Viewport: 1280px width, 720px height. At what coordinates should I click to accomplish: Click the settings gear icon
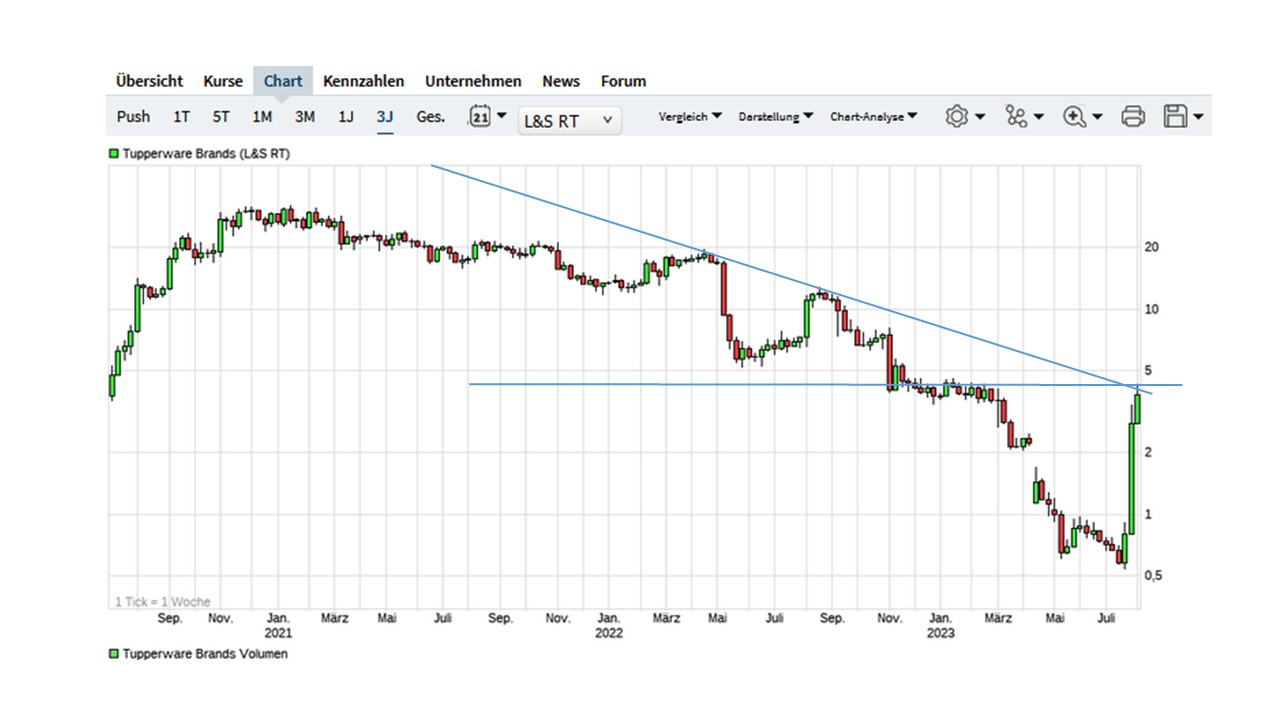point(957,117)
